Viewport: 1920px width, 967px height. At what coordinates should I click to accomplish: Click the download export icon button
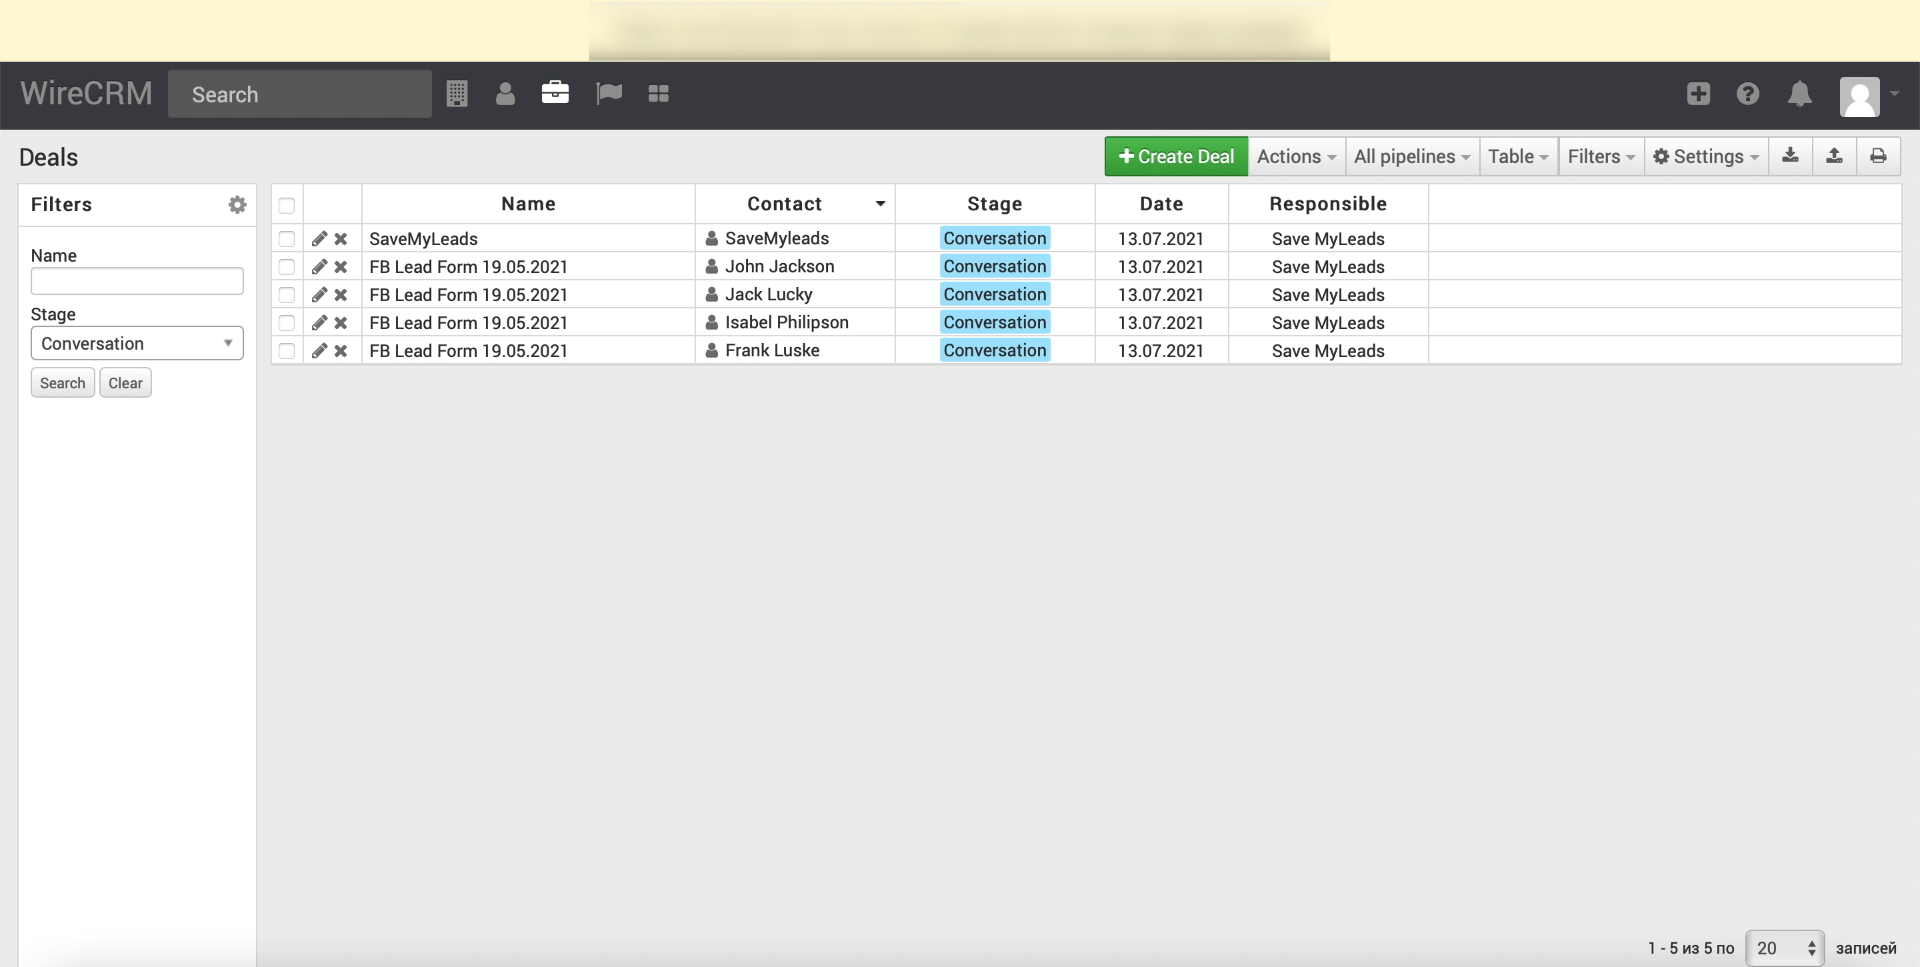coord(1790,156)
